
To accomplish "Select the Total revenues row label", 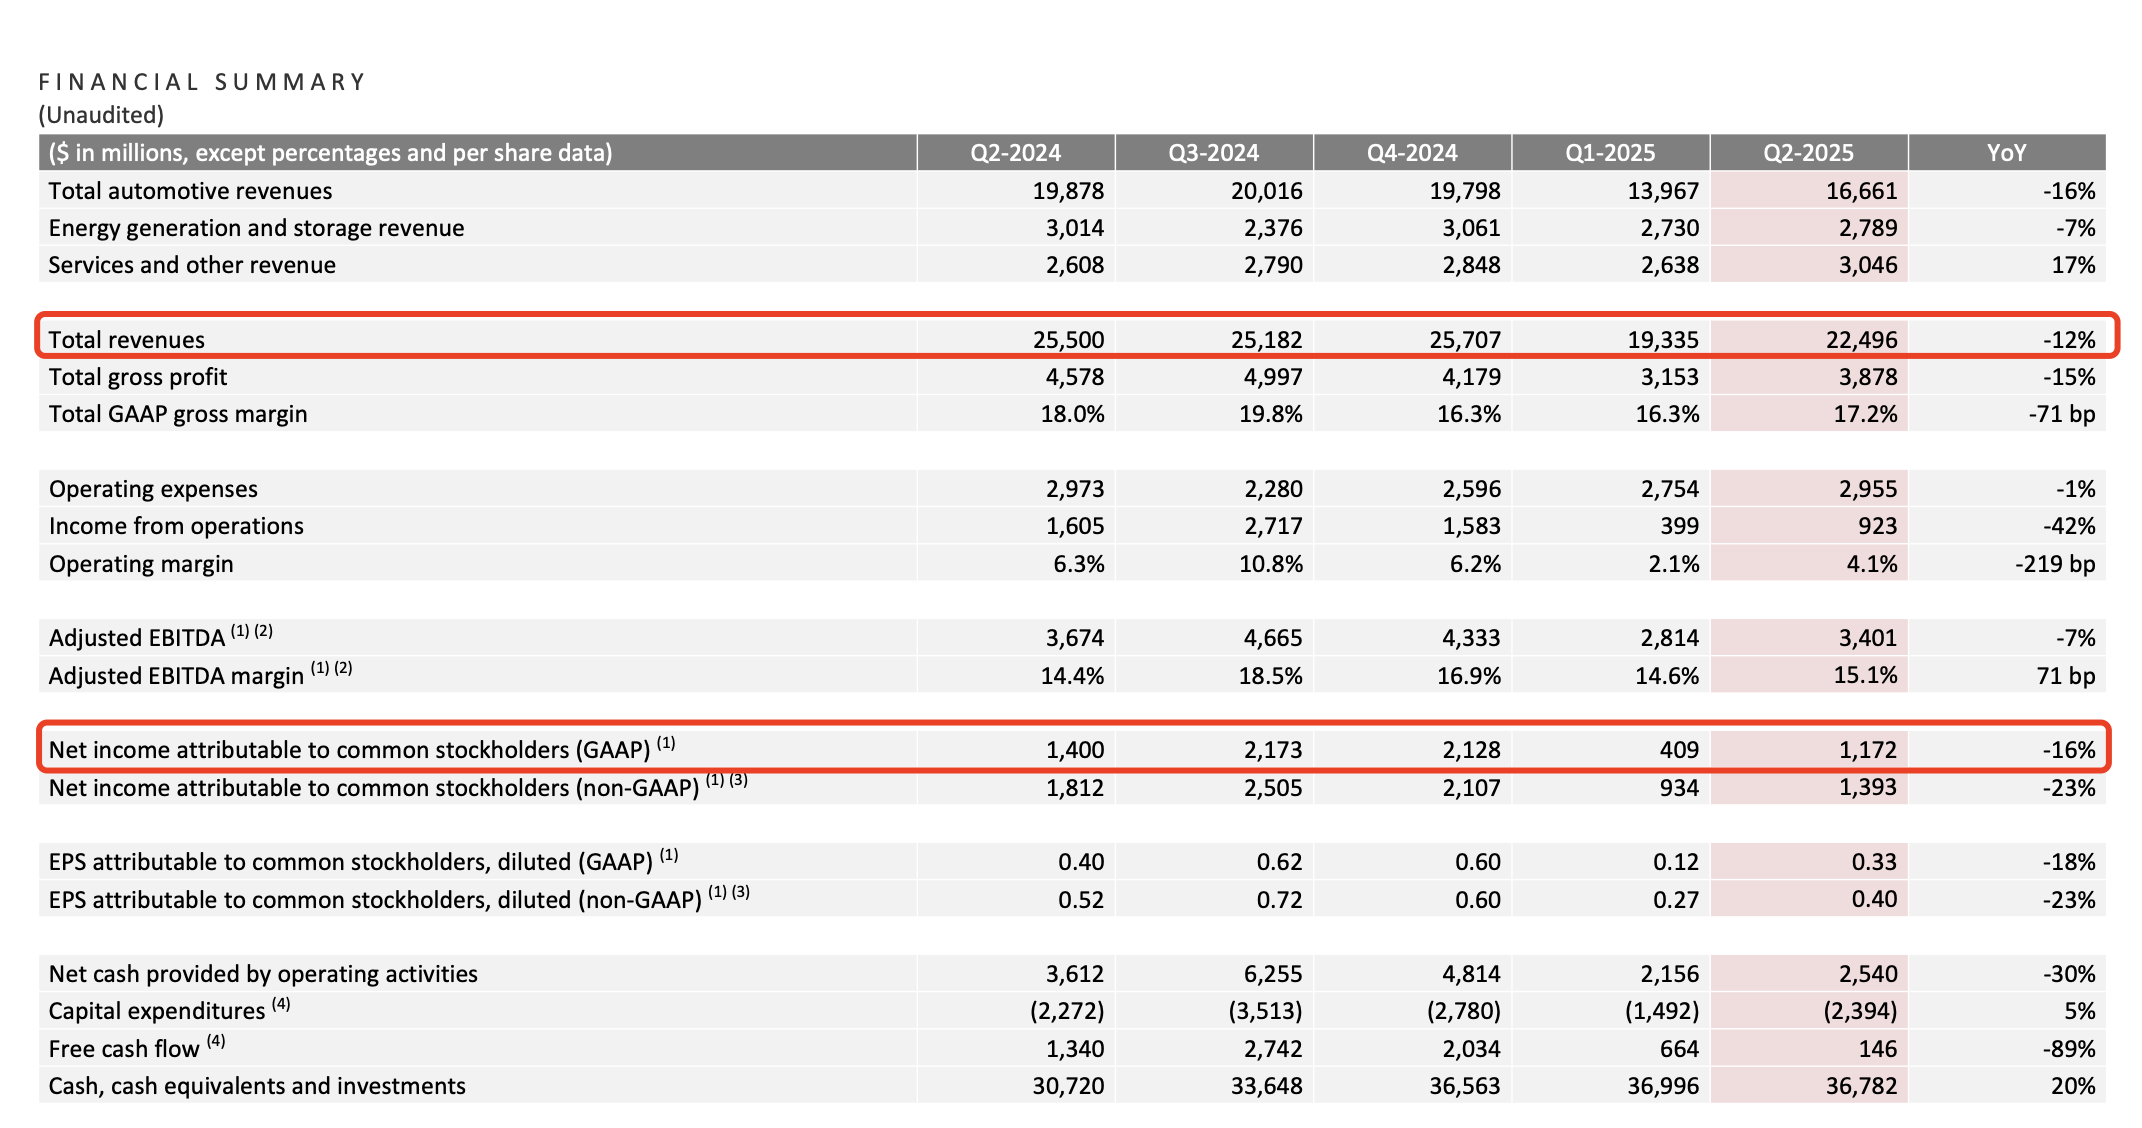I will pyautogui.click(x=127, y=340).
